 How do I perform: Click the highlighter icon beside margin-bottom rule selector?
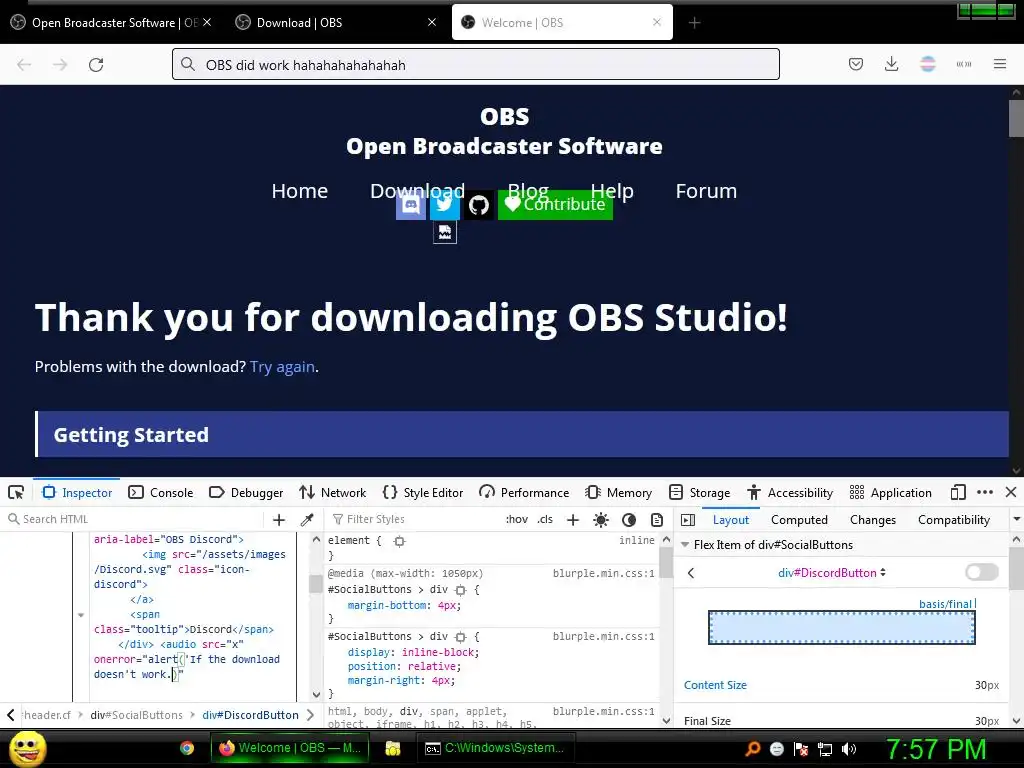tap(460, 590)
